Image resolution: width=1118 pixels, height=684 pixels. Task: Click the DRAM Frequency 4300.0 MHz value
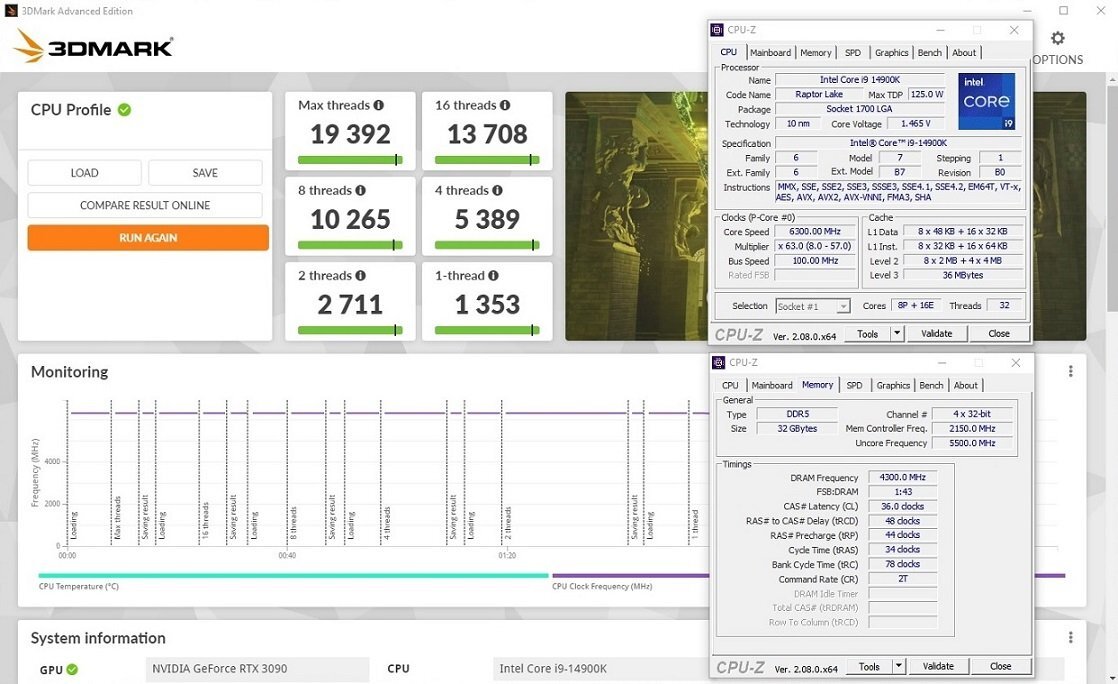tap(902, 477)
